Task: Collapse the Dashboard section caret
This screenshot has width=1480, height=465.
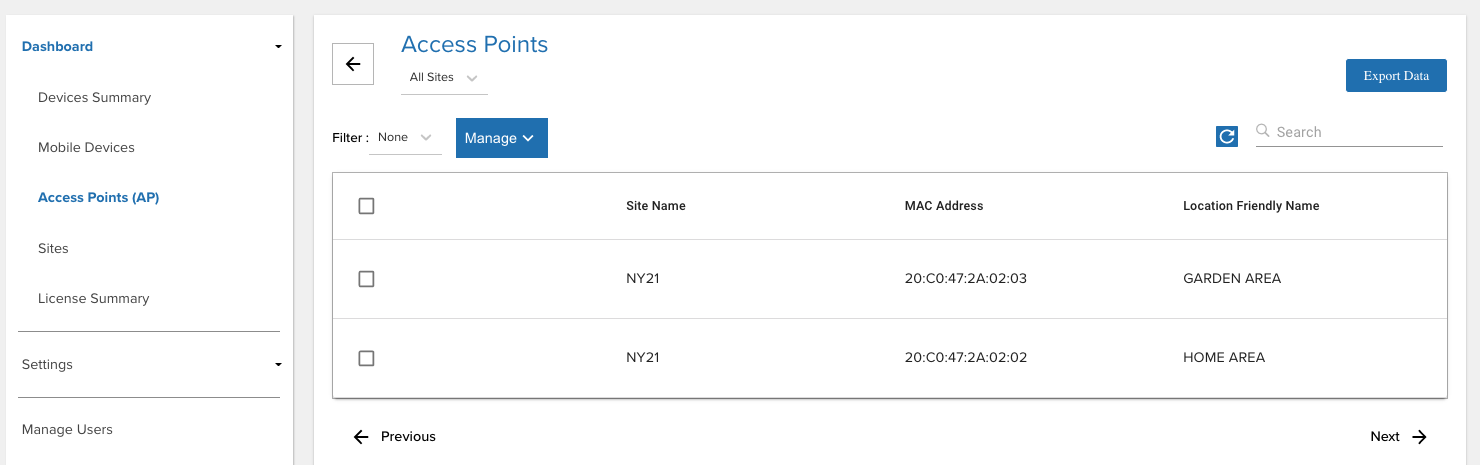Action: coord(278,47)
